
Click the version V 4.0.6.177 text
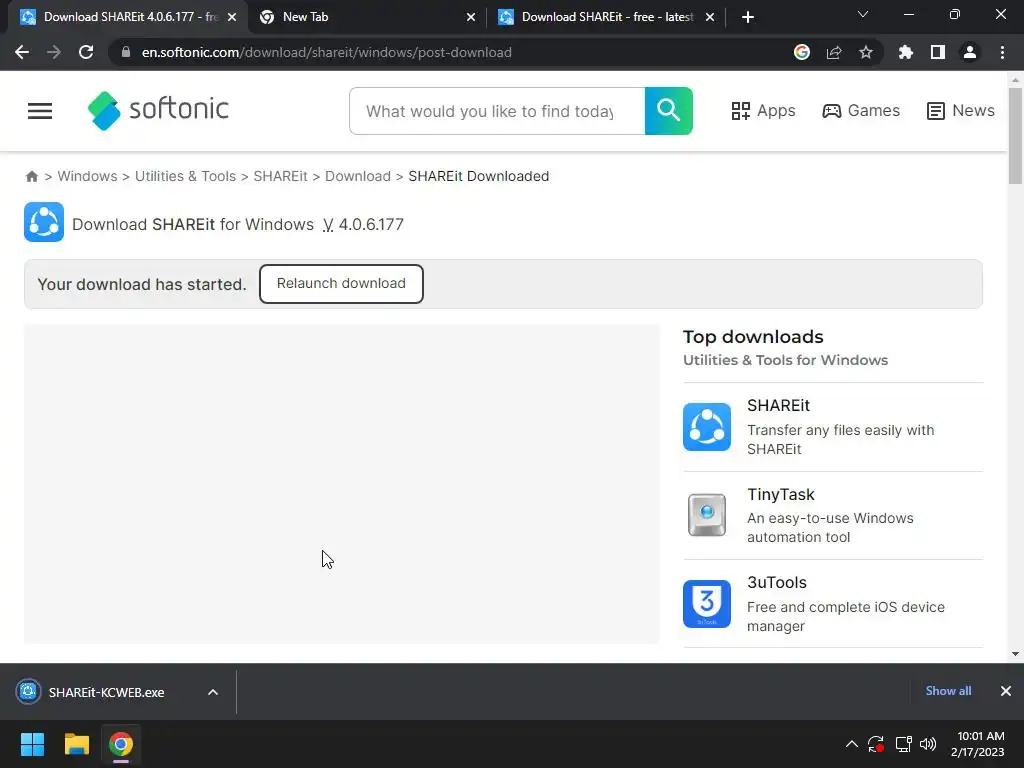pyautogui.click(x=363, y=225)
